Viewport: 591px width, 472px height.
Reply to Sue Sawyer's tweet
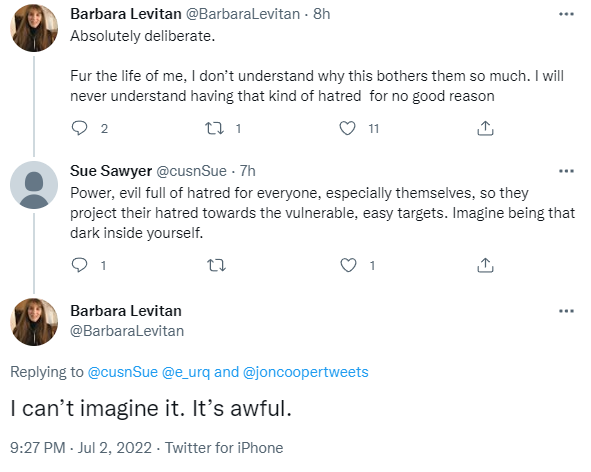tap(79, 265)
